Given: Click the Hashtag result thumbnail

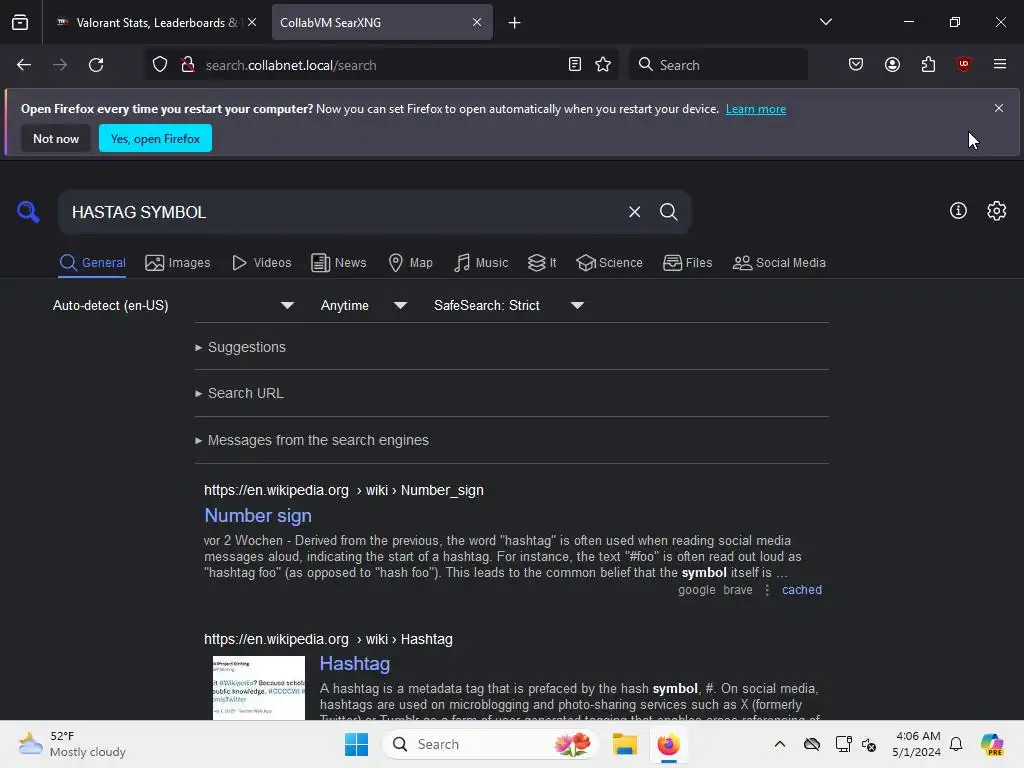Looking at the screenshot, I should coord(259,688).
